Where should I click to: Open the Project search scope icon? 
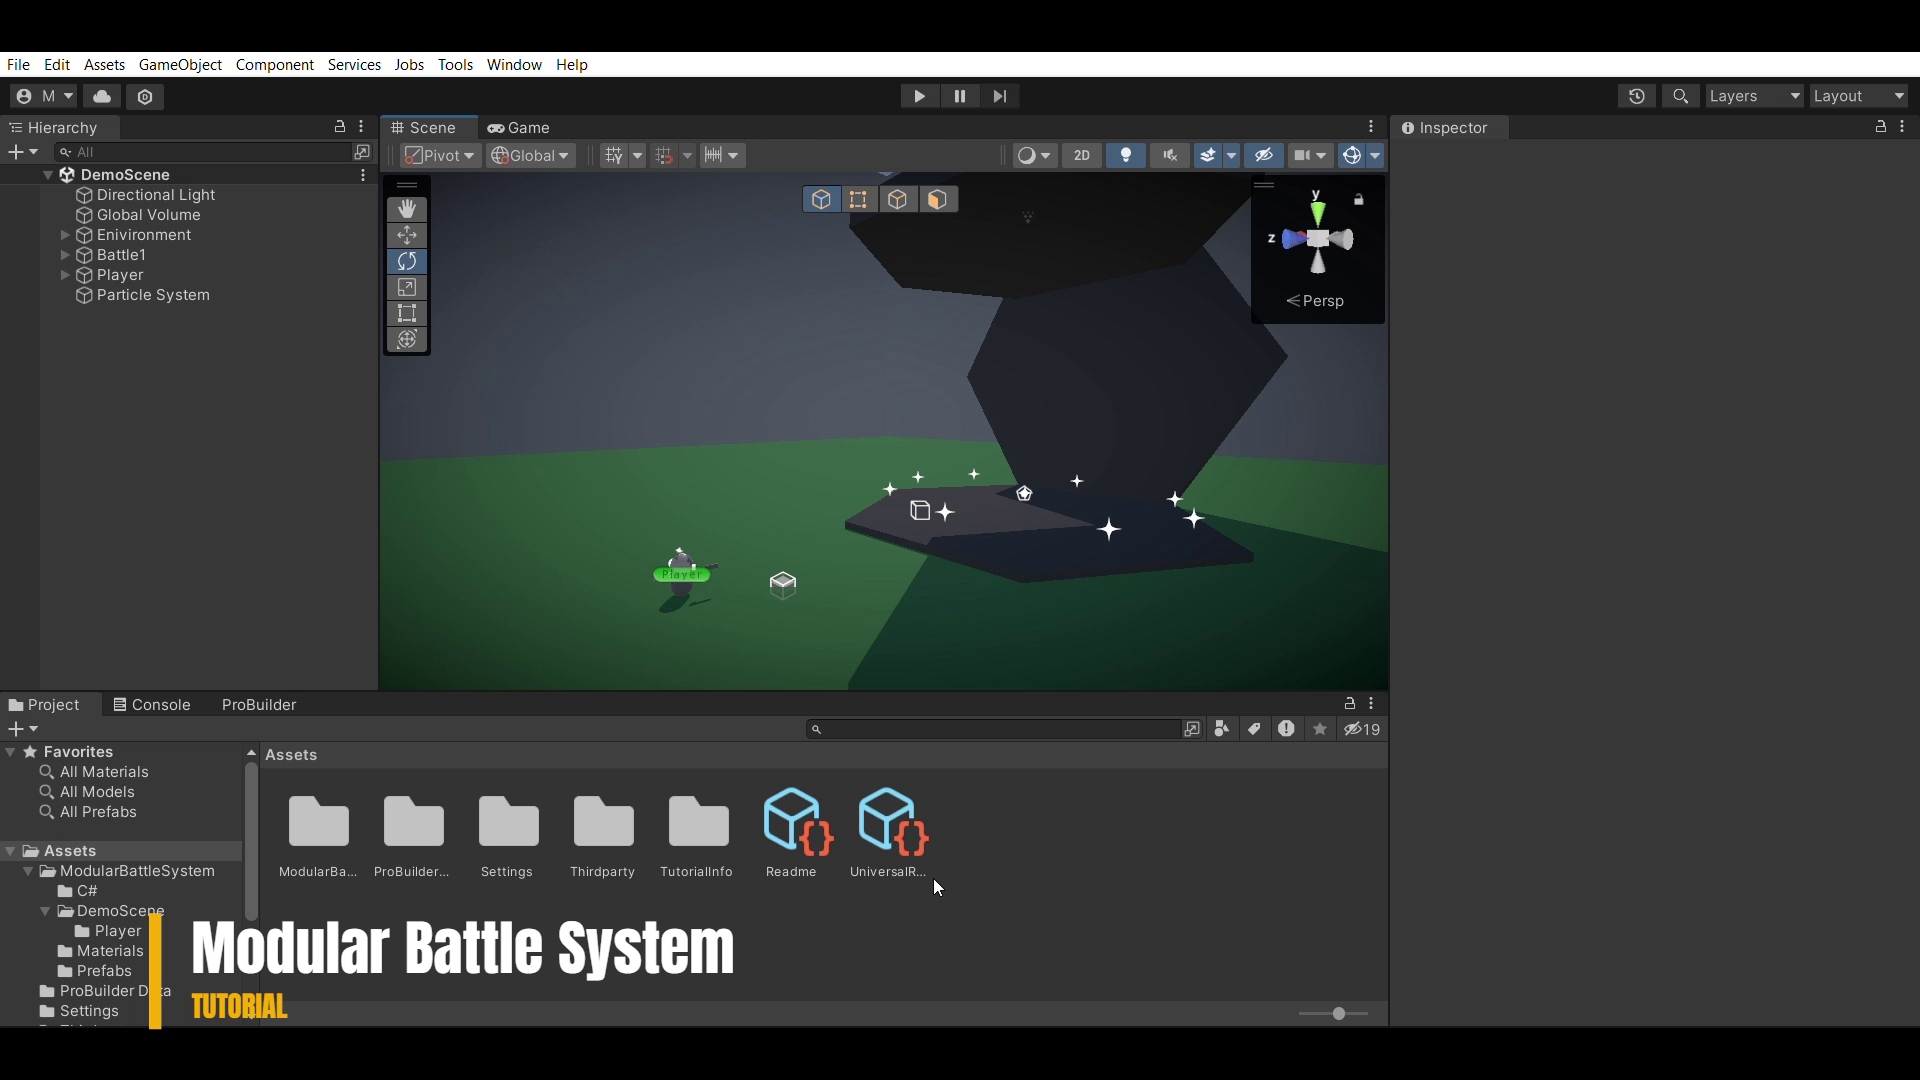[1192, 729]
